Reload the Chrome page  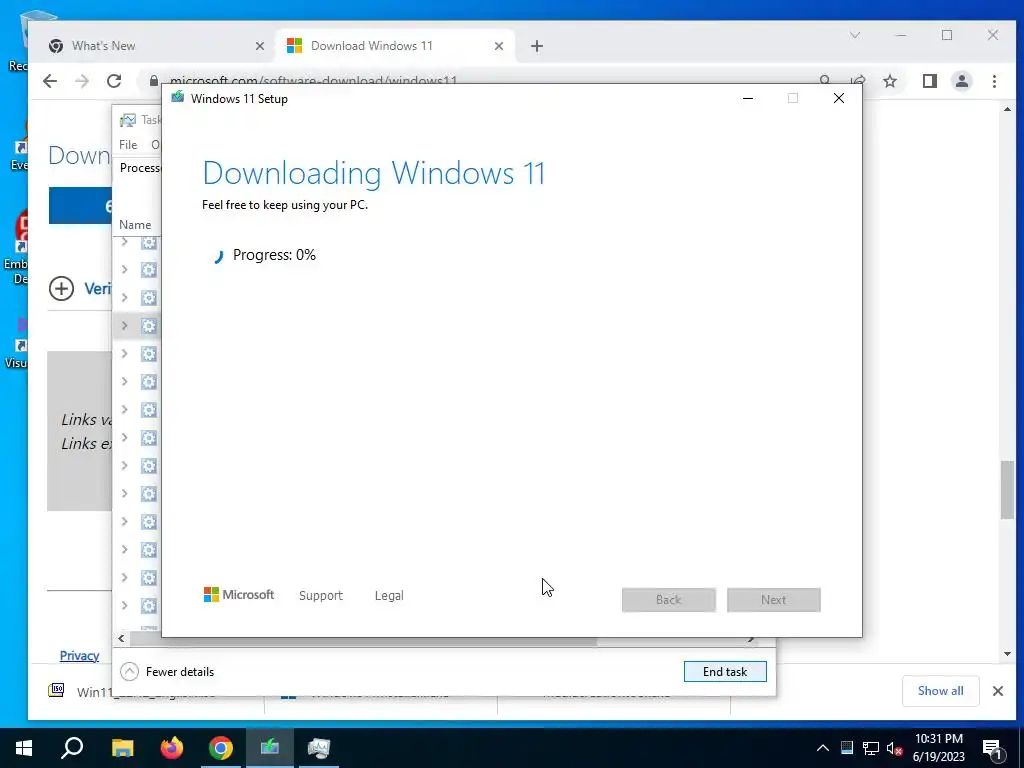tap(114, 81)
